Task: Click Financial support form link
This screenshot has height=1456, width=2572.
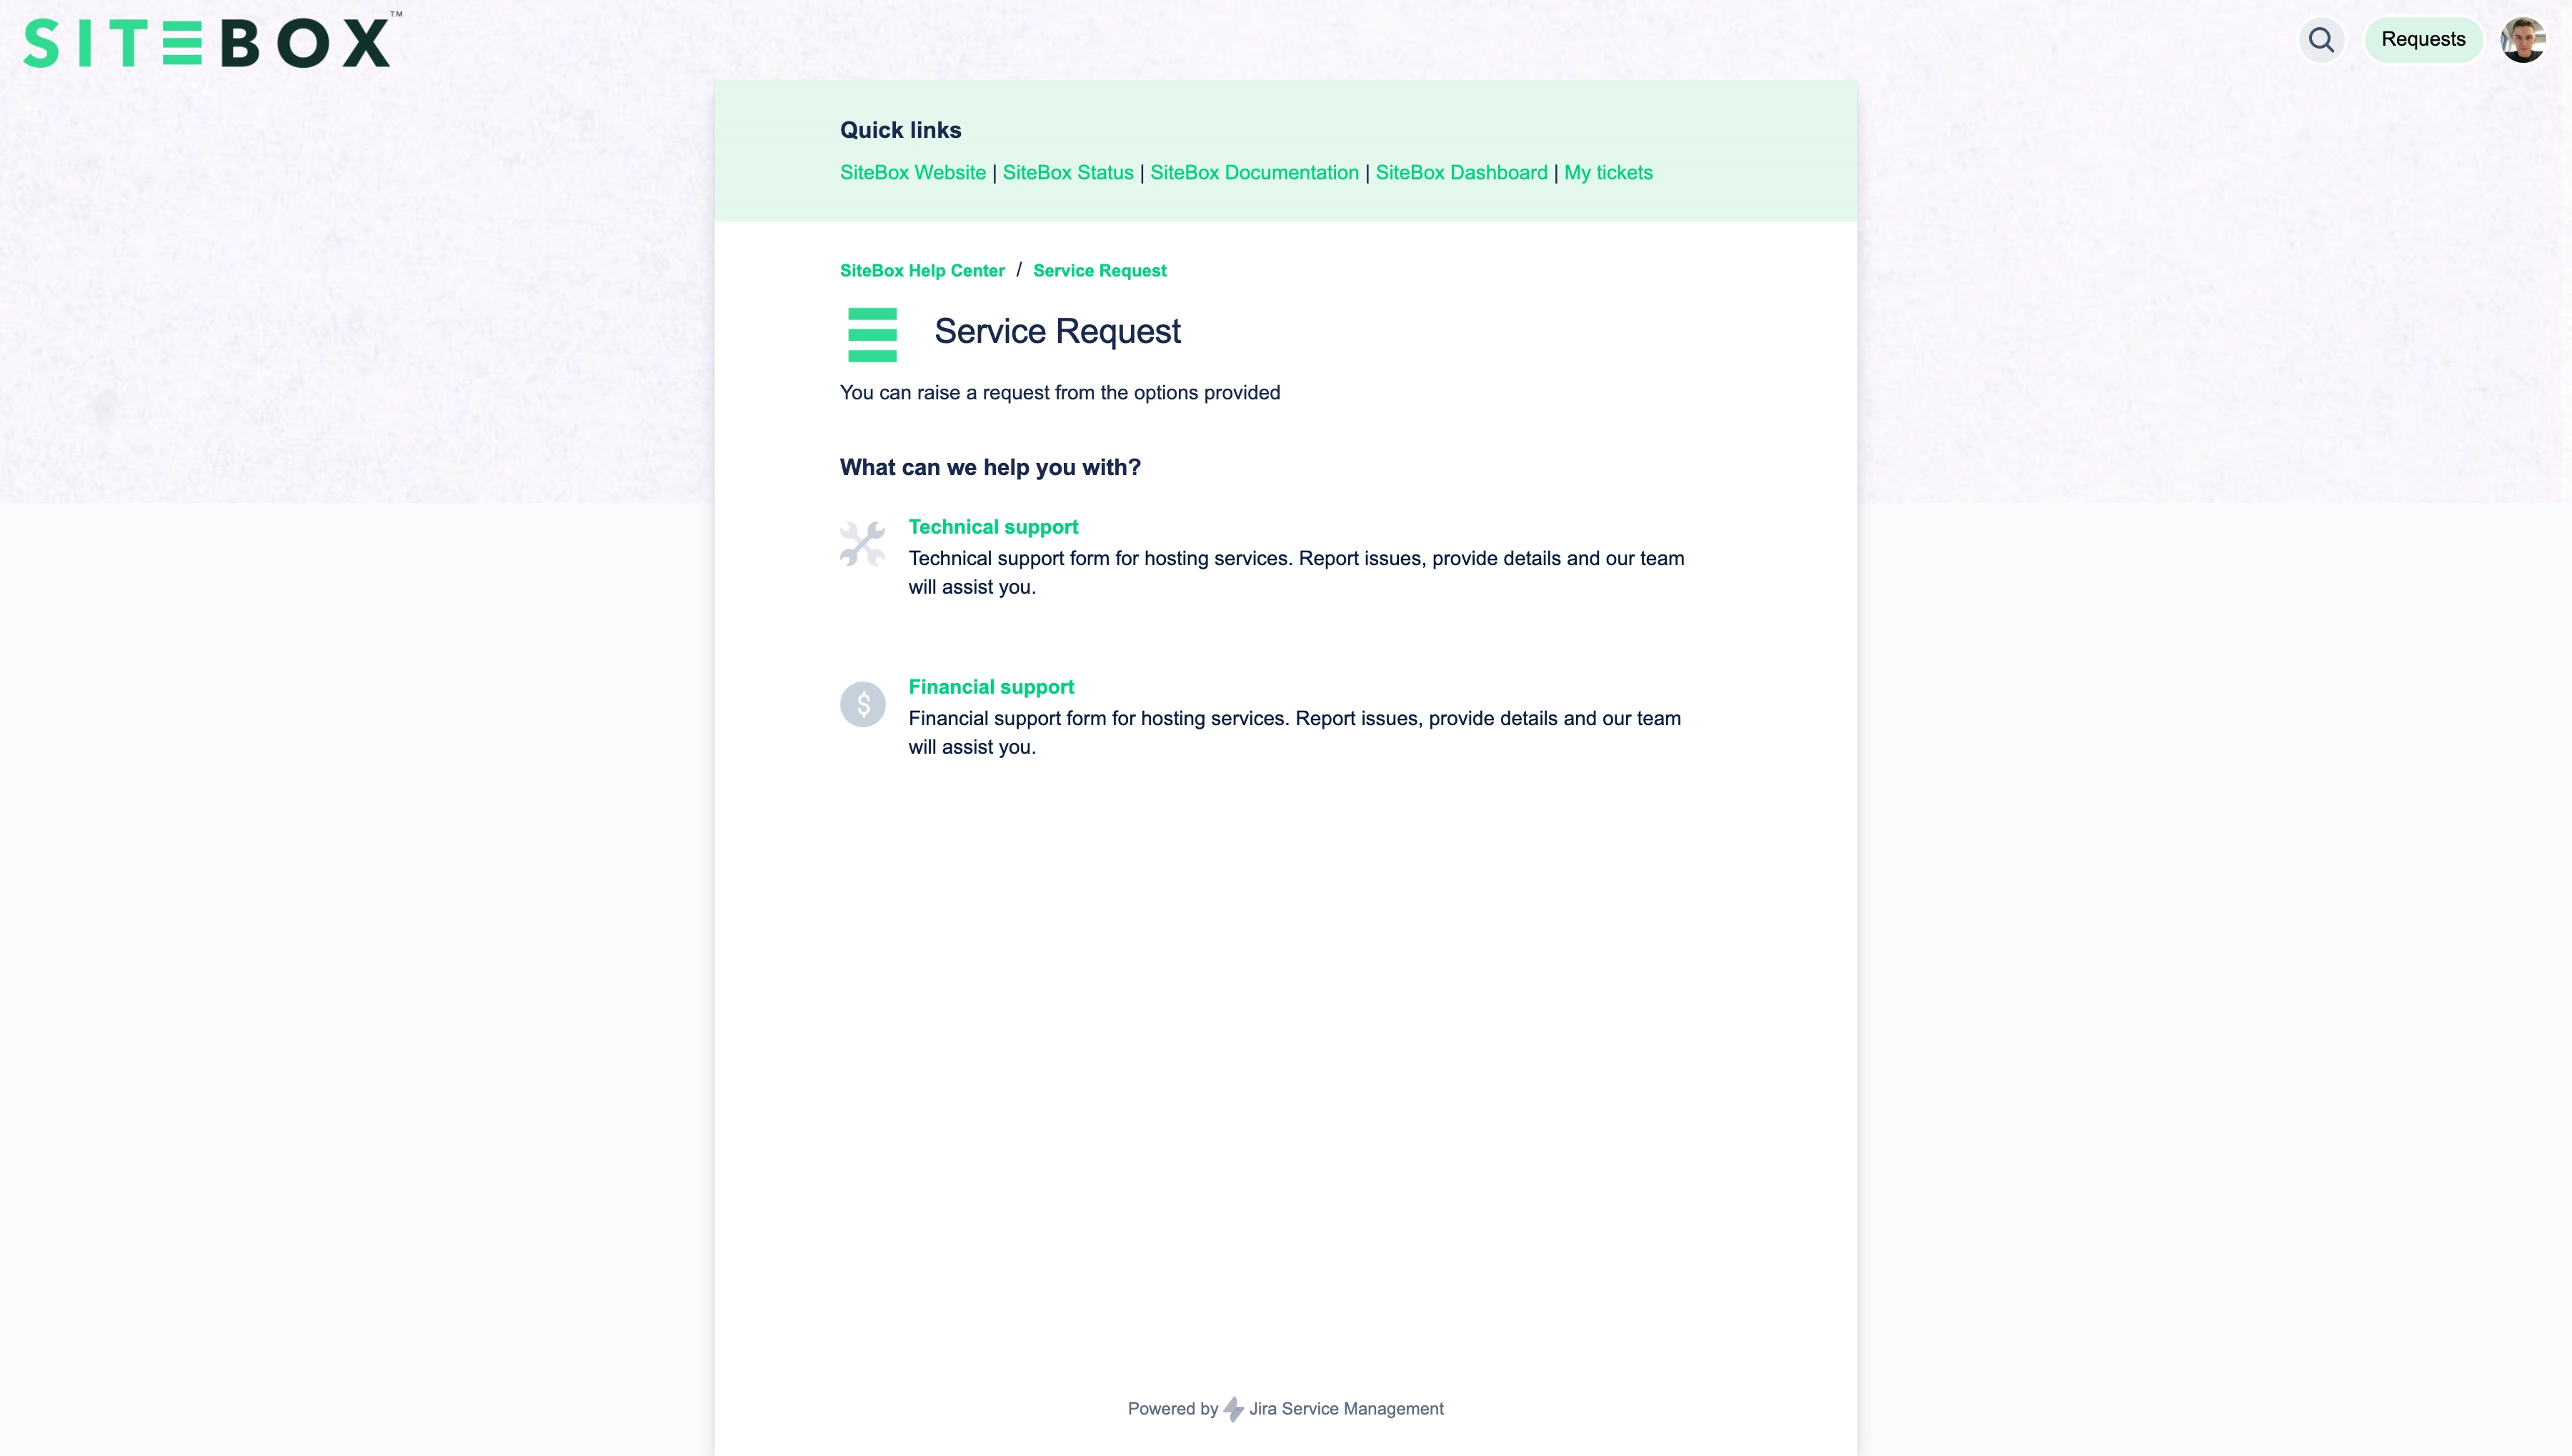Action: tap(991, 686)
